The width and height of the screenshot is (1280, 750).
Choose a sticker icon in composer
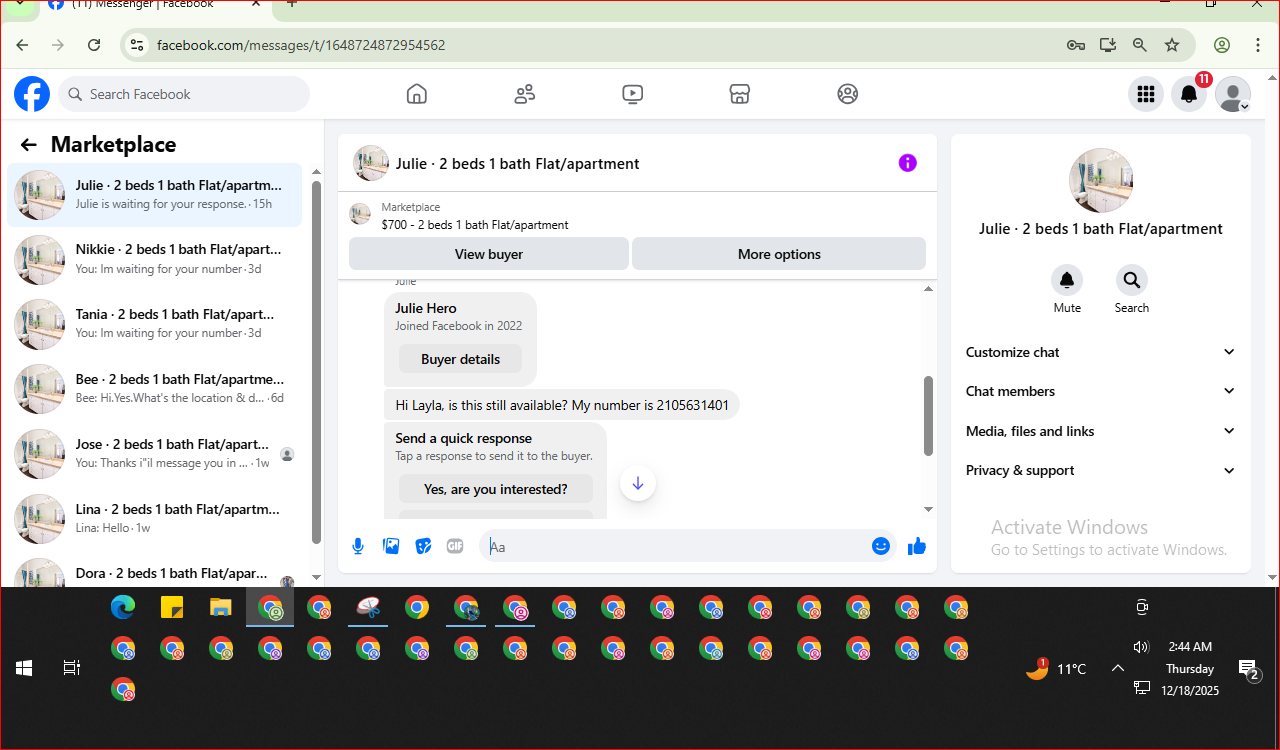point(423,546)
